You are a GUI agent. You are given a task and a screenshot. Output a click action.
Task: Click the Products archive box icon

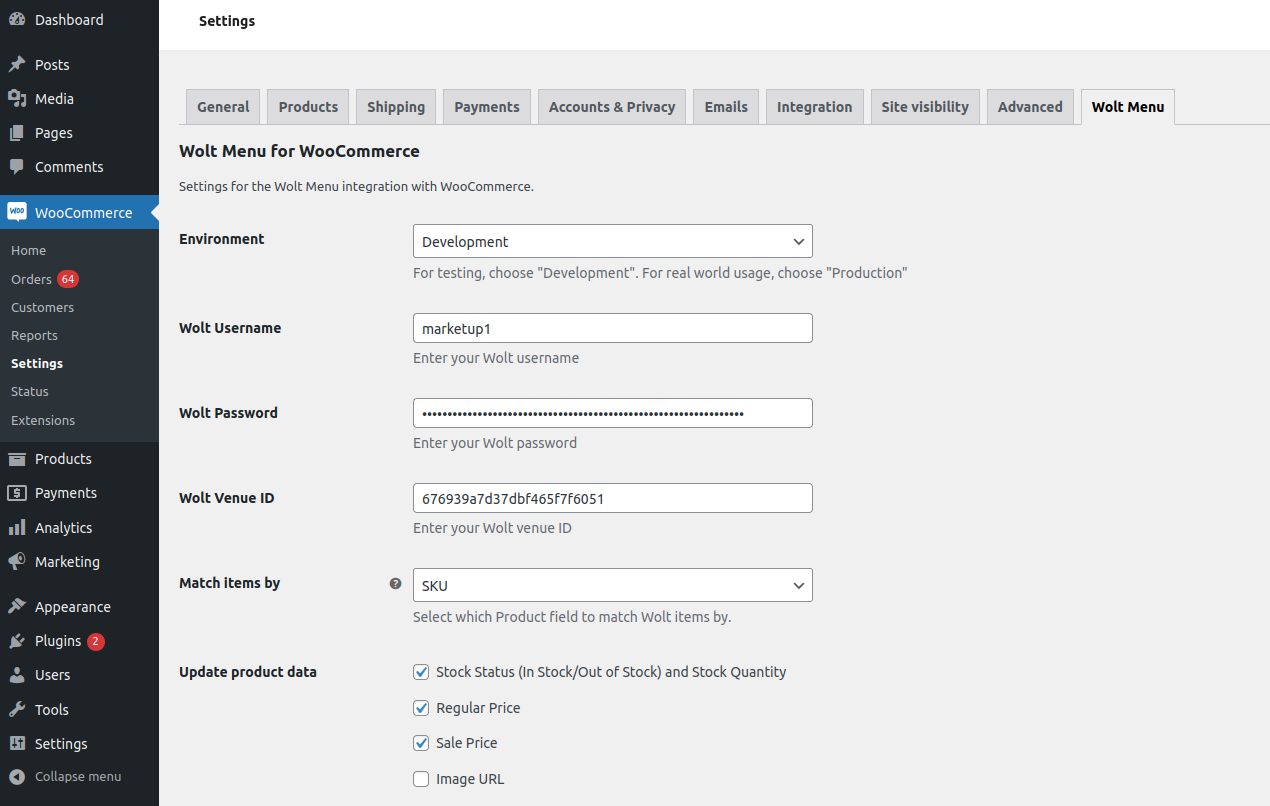[17, 459]
